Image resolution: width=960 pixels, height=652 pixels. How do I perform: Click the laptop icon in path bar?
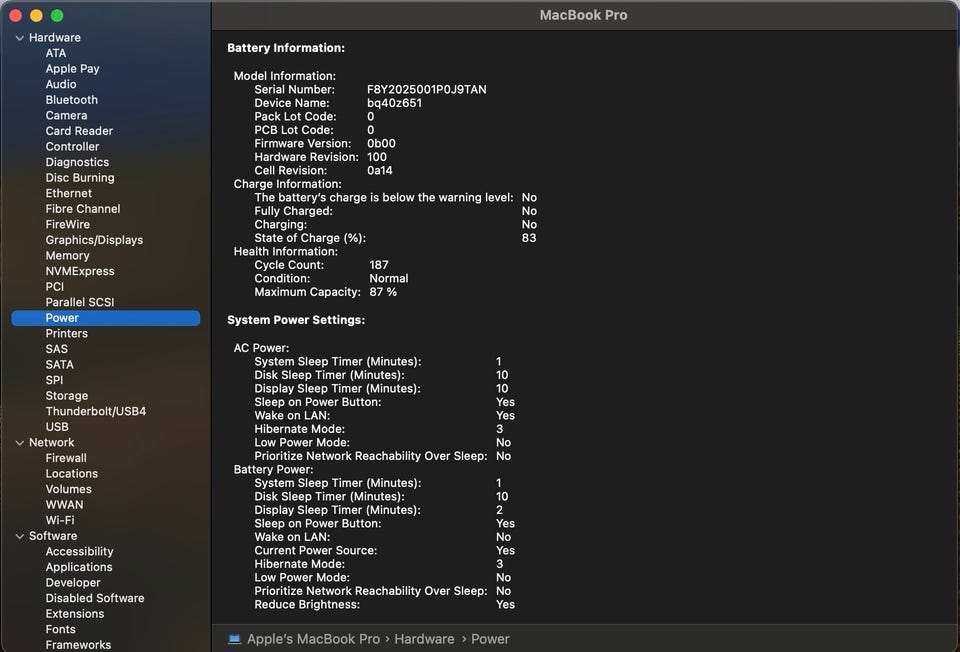click(234, 639)
